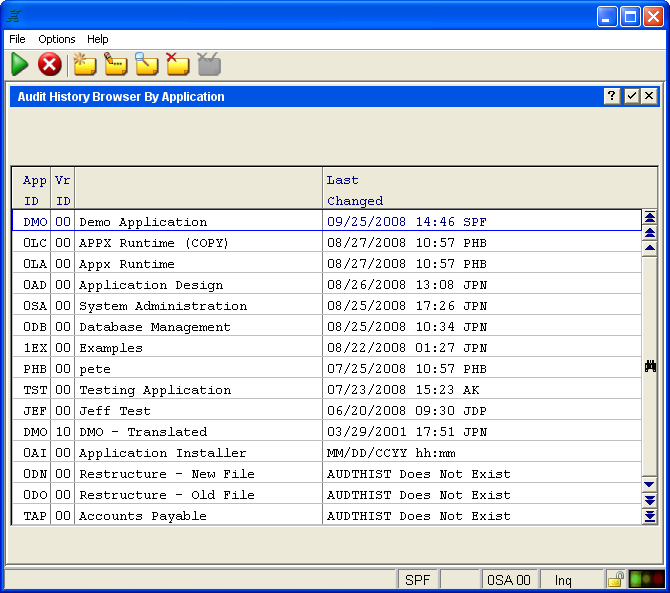Click the page-down double arrow scroll button
The height and width of the screenshot is (593, 670).
(649, 500)
